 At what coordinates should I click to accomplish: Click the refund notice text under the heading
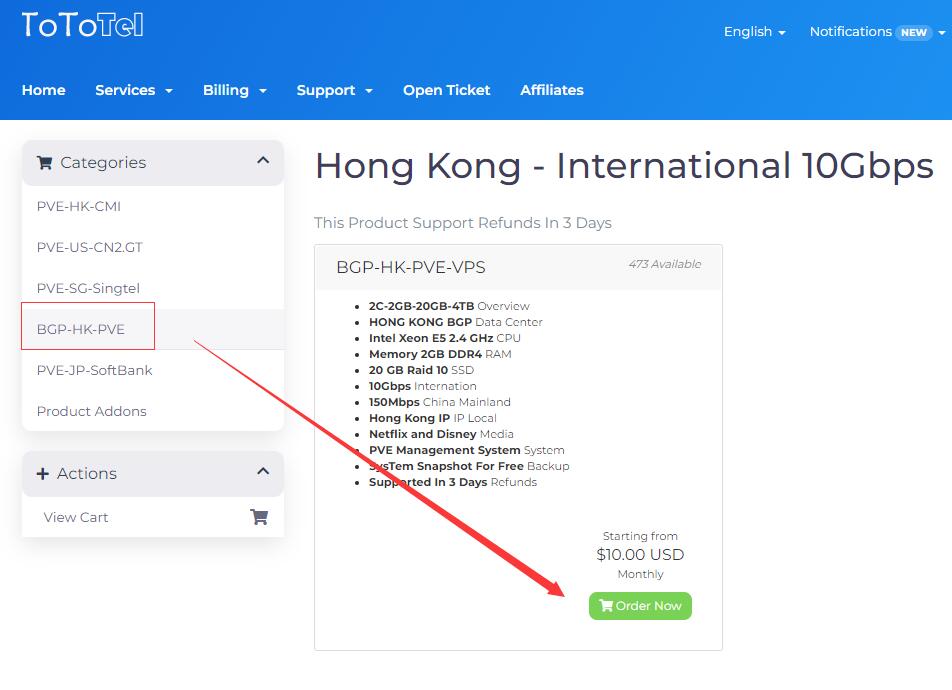(x=463, y=223)
